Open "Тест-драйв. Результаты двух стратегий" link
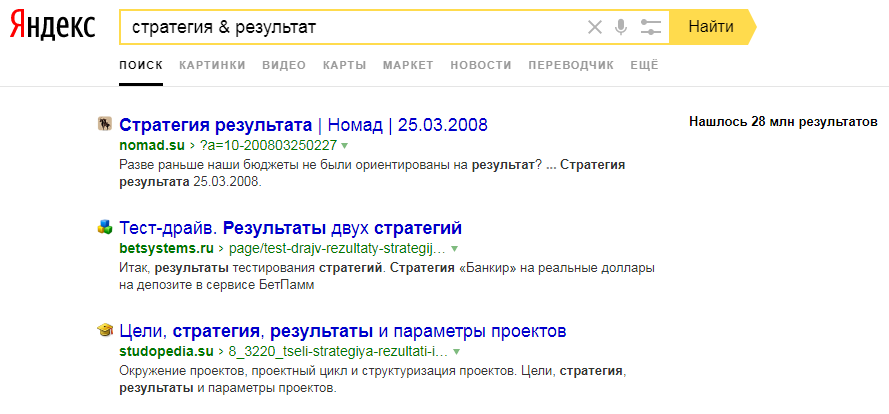 (x=290, y=228)
